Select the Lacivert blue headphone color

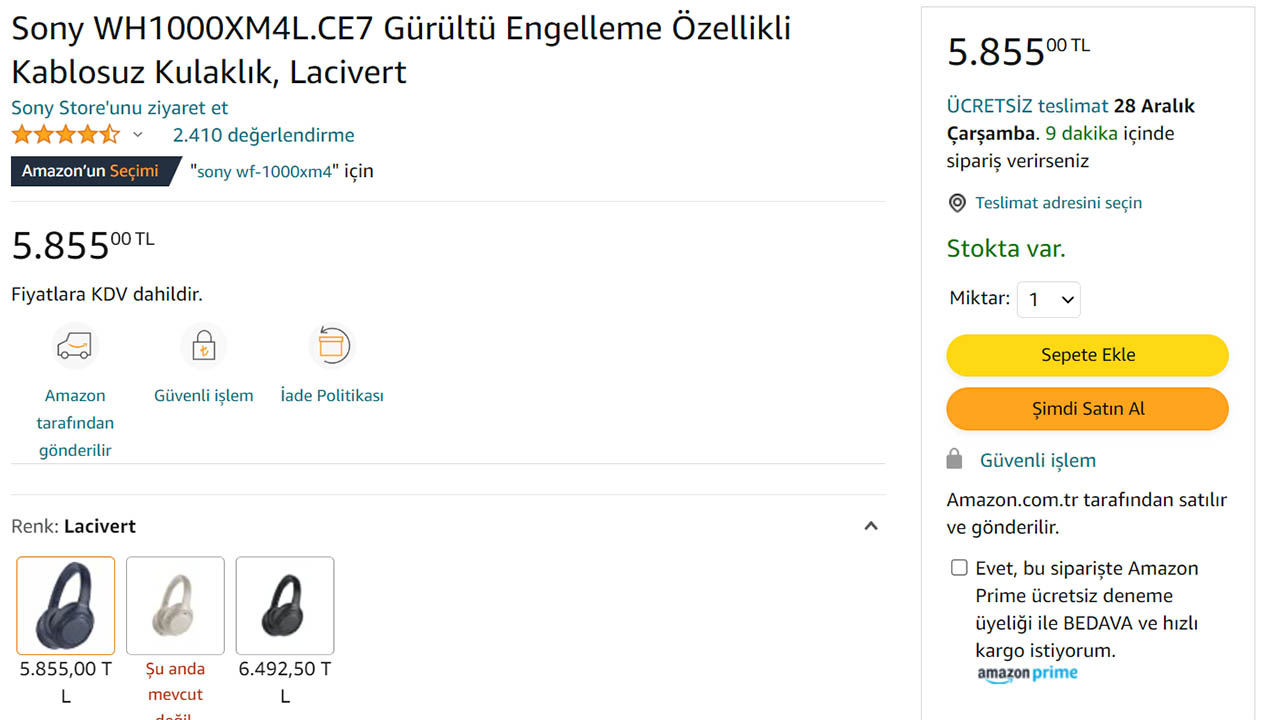[66, 605]
